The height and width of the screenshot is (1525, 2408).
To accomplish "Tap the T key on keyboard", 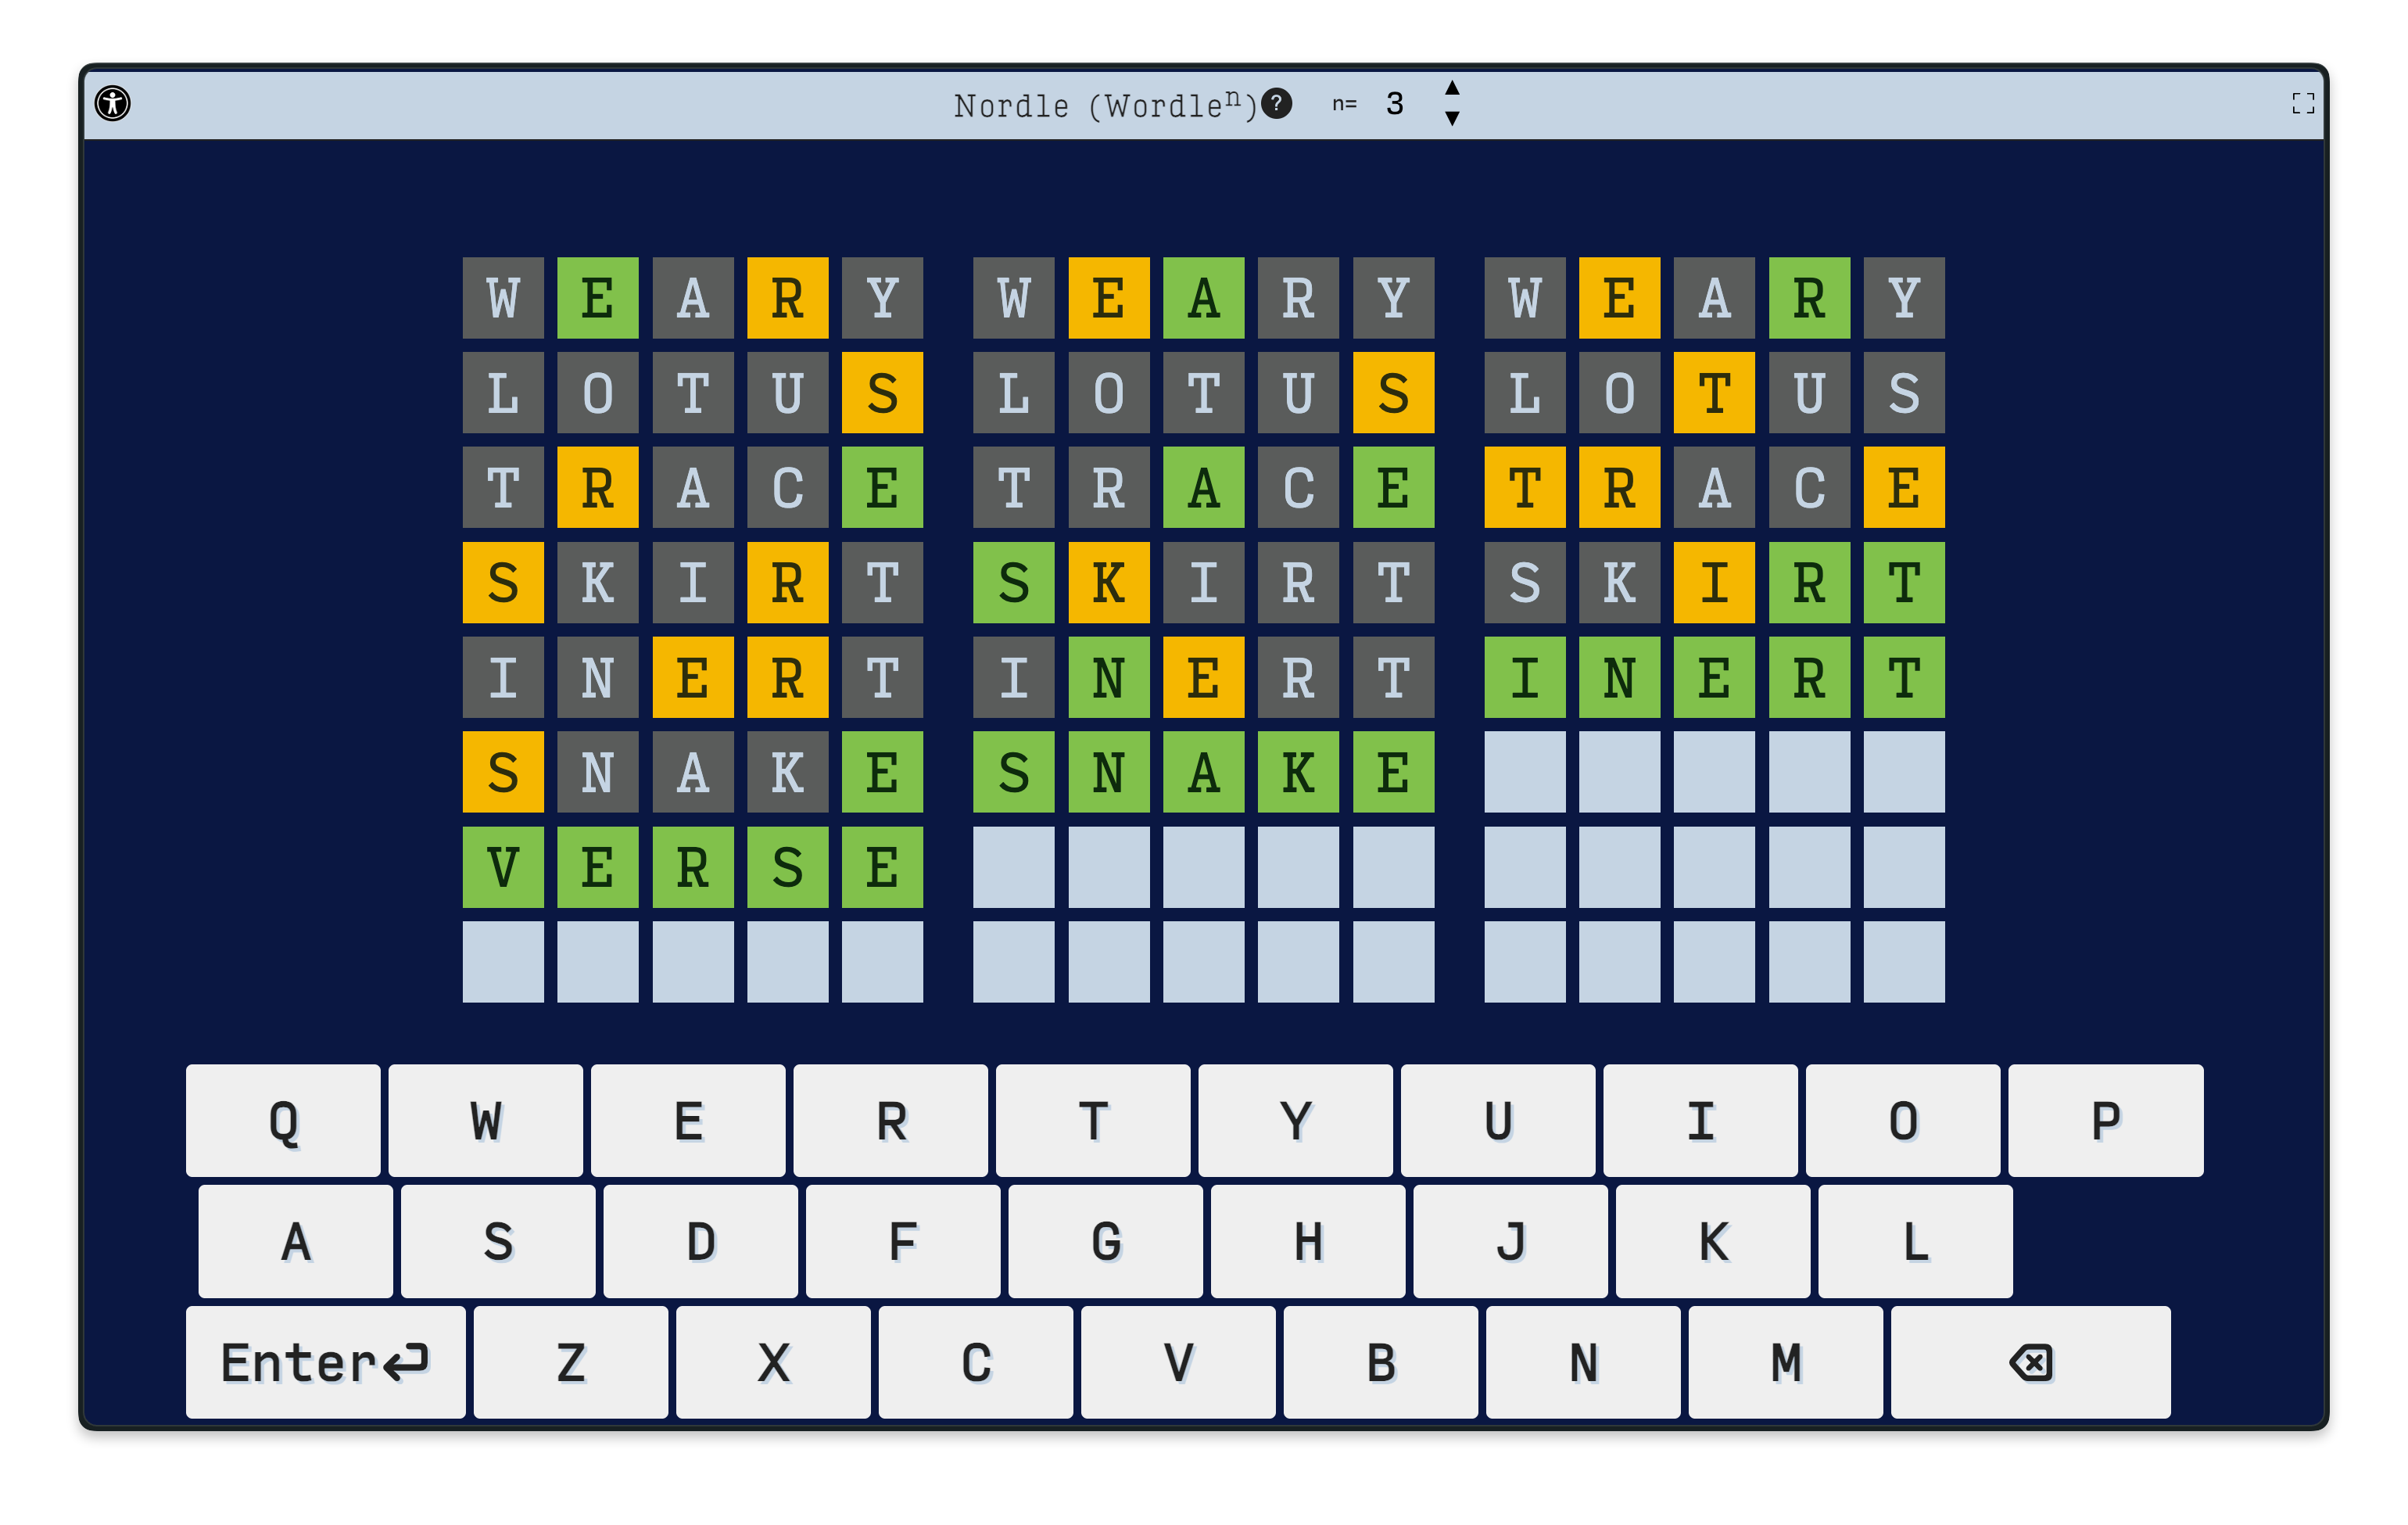I will pyautogui.click(x=1093, y=1120).
